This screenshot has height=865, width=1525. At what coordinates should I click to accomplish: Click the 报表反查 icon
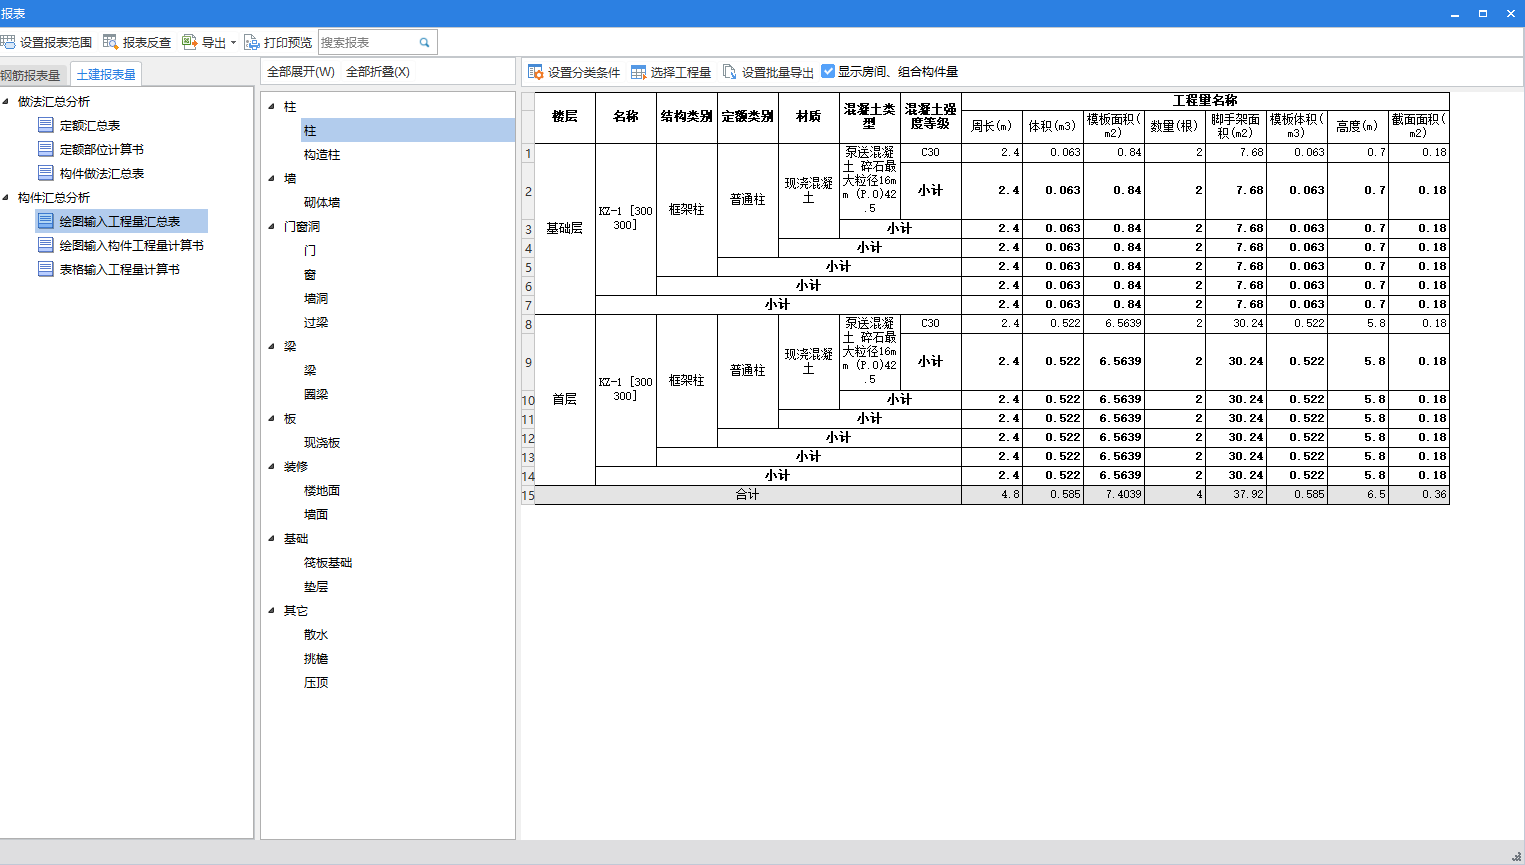pyautogui.click(x=111, y=42)
